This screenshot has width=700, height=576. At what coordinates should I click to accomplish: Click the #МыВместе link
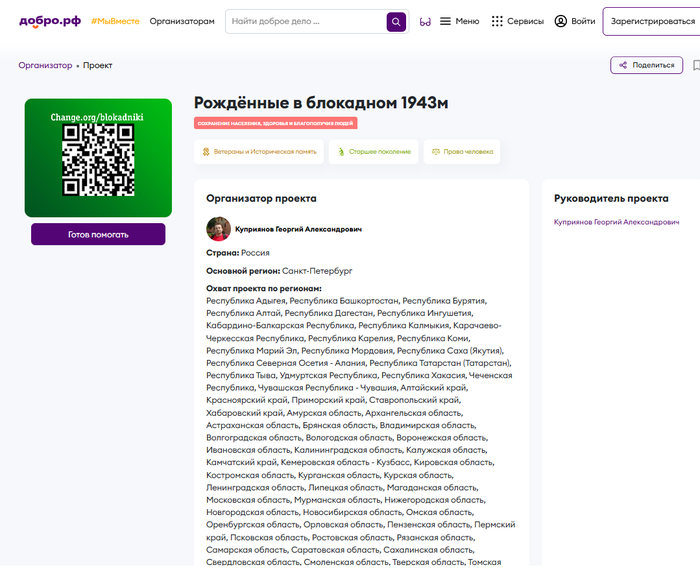(x=115, y=21)
